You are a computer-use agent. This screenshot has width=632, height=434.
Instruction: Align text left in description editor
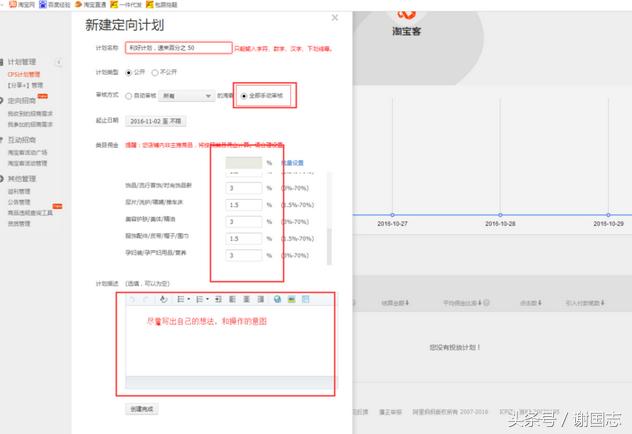point(233,299)
